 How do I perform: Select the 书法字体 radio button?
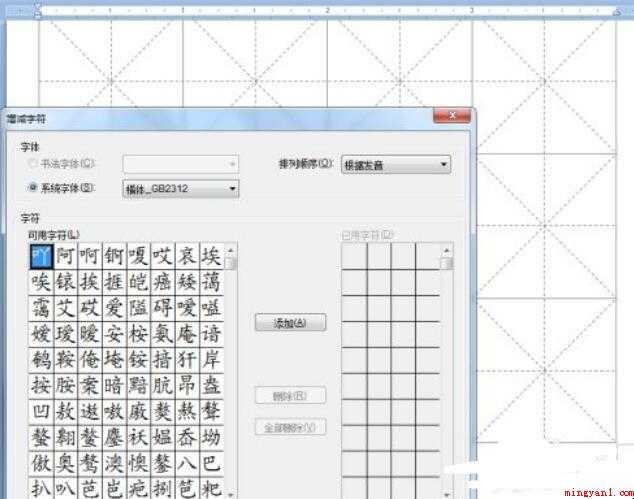pos(32,164)
